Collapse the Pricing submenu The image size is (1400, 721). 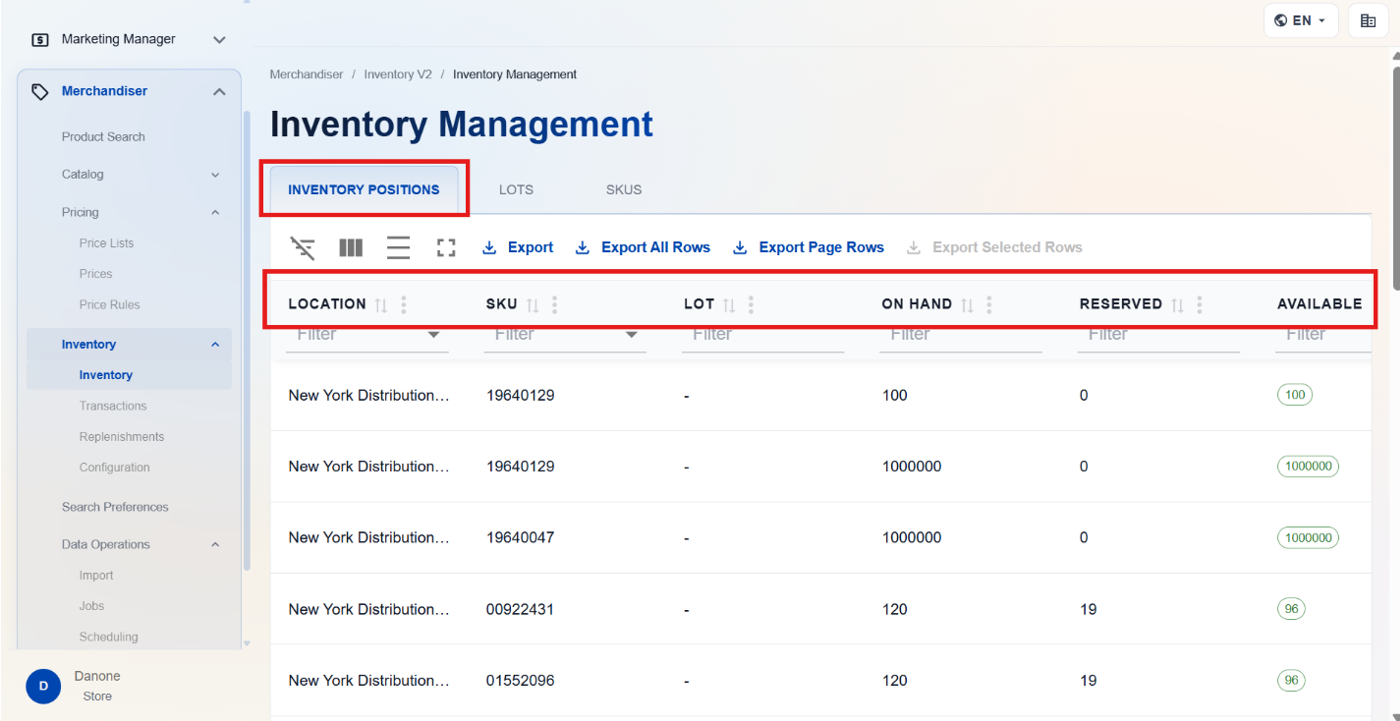pos(215,213)
